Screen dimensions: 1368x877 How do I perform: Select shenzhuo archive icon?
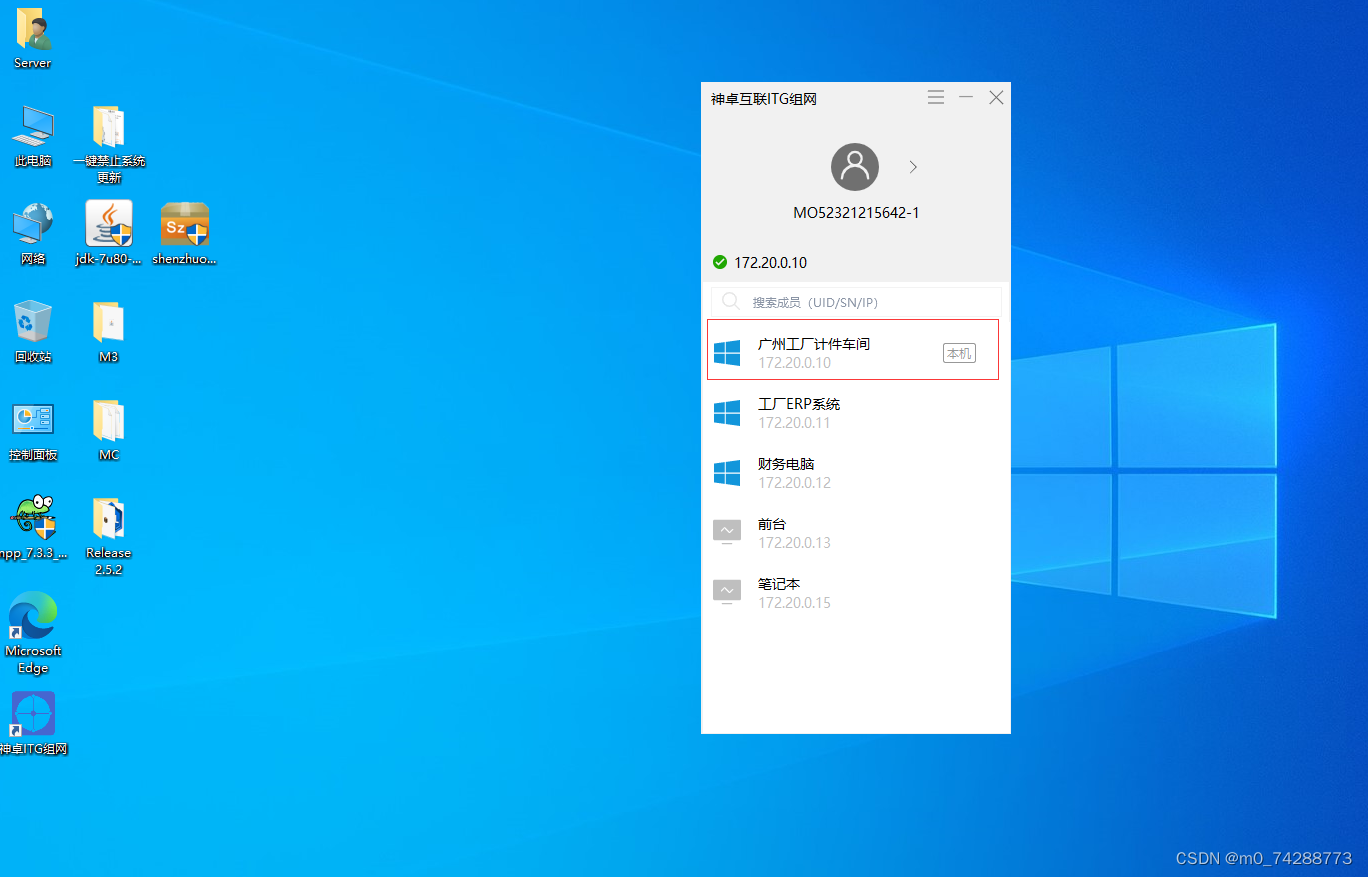point(185,234)
